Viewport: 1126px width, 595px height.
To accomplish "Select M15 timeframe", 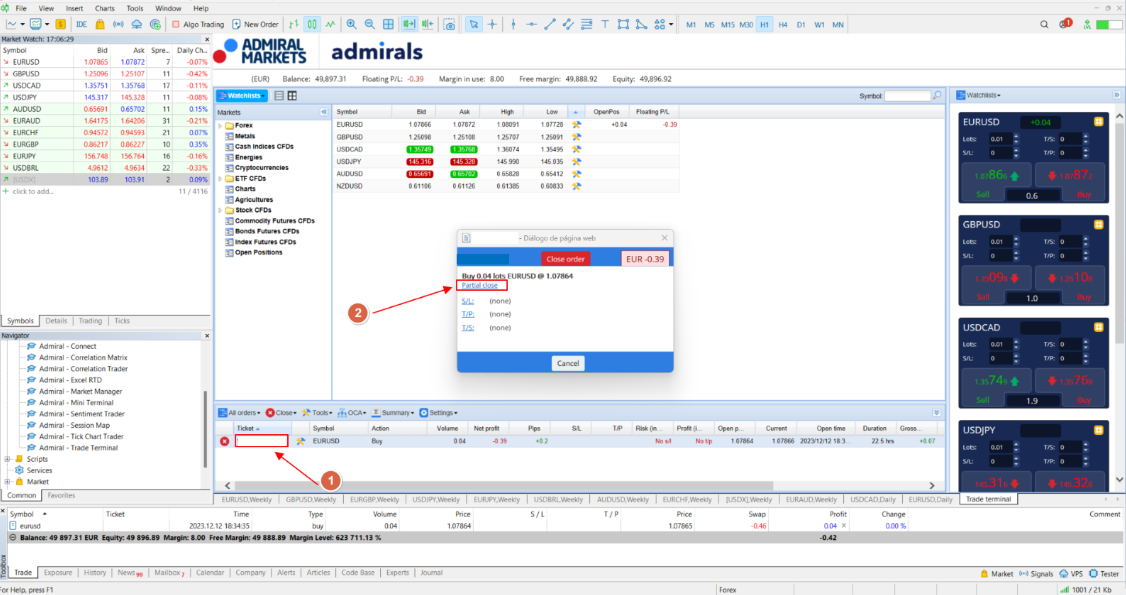I will point(727,24).
